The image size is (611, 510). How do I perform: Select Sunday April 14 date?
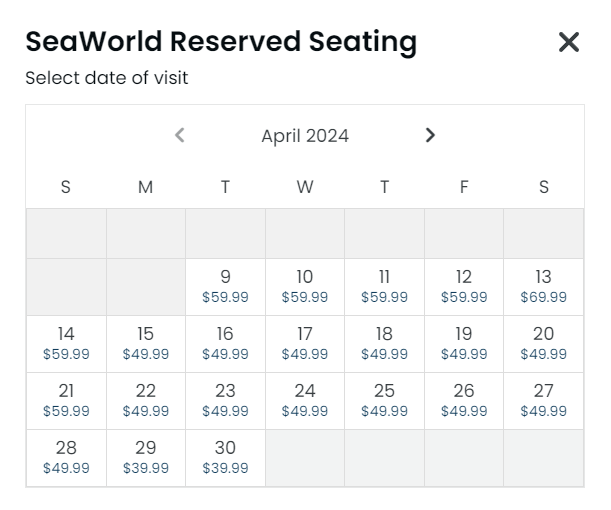coord(66,343)
